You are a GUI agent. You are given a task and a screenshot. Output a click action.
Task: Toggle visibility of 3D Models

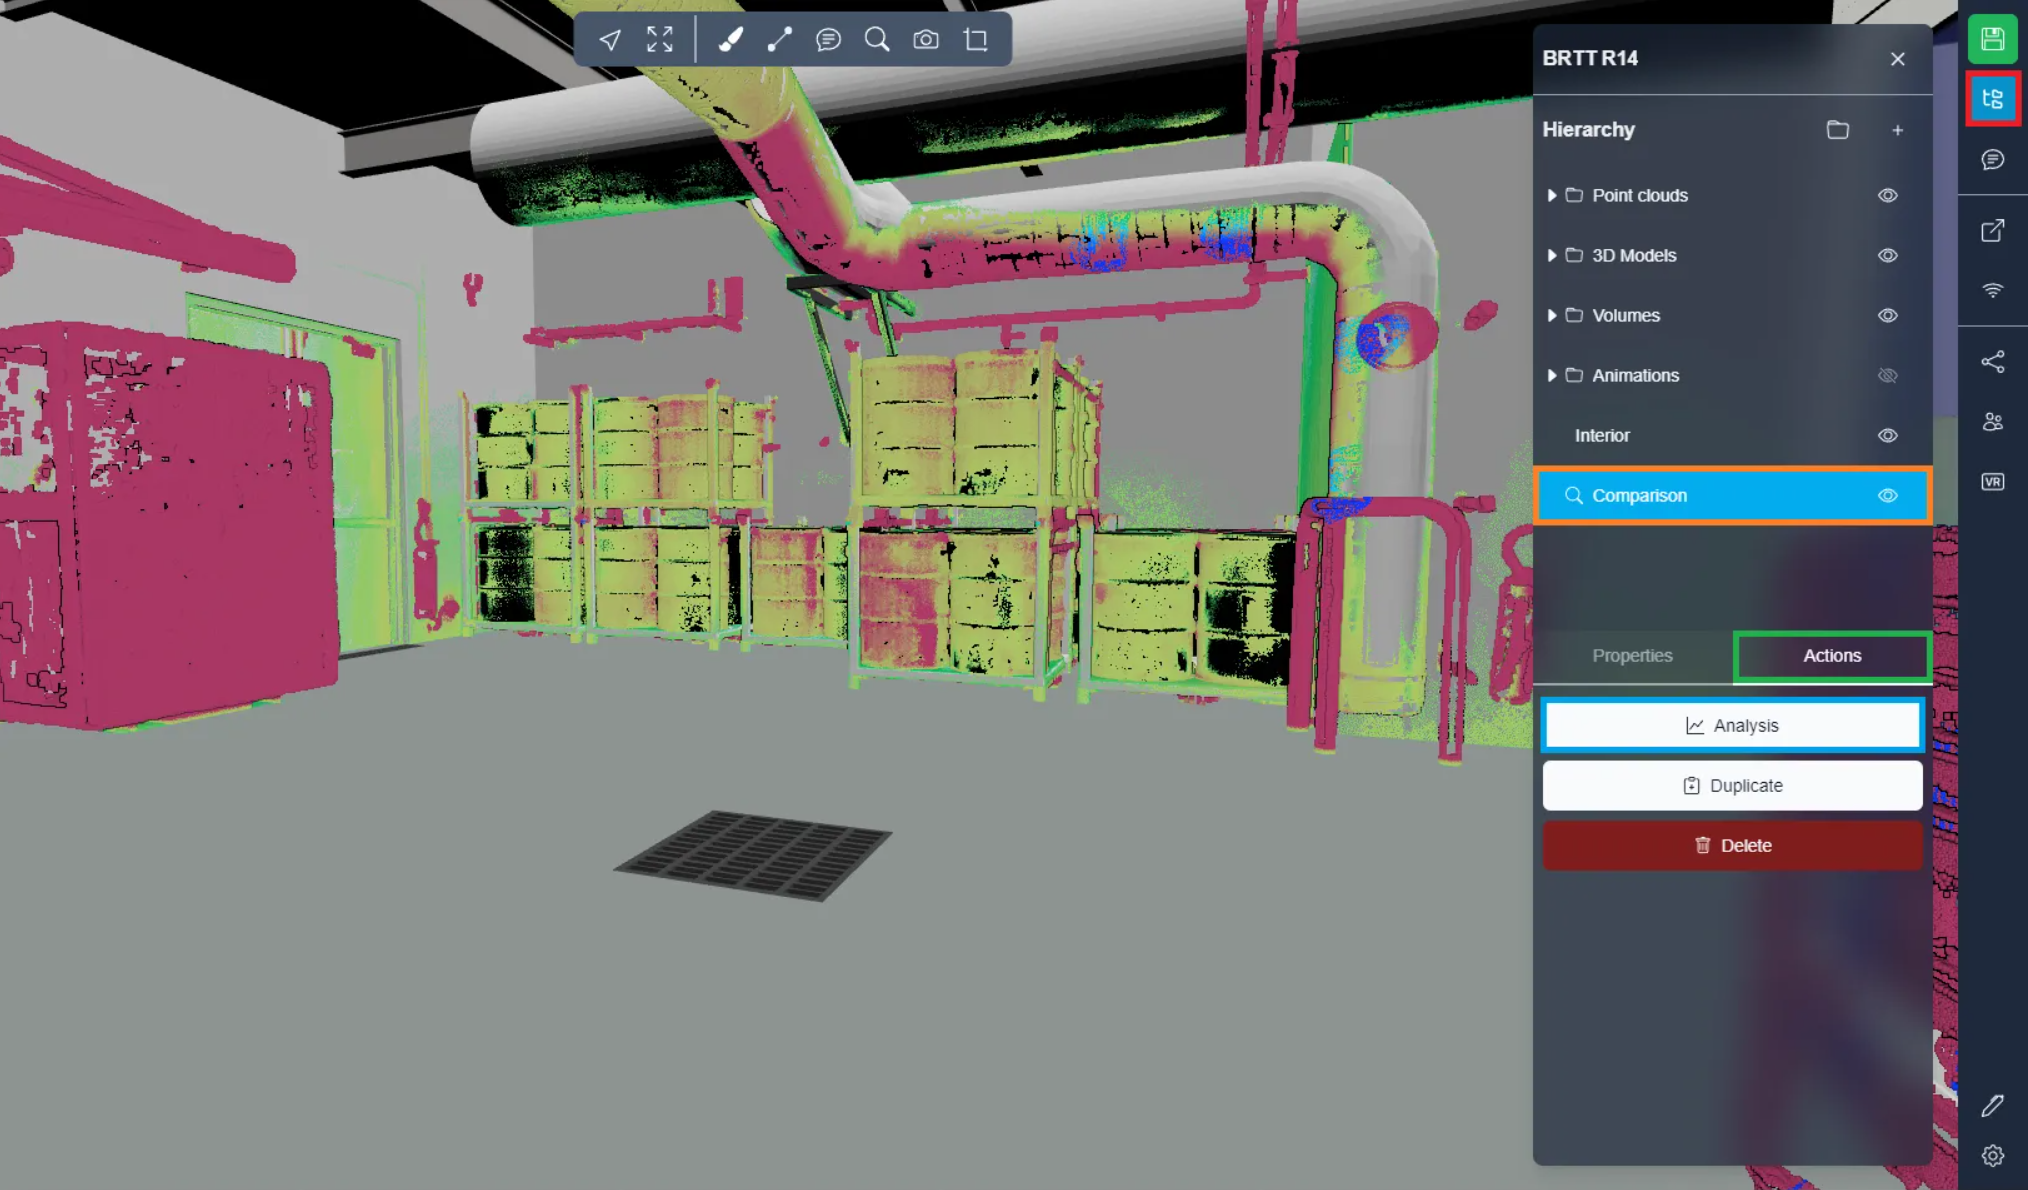[x=1887, y=256]
